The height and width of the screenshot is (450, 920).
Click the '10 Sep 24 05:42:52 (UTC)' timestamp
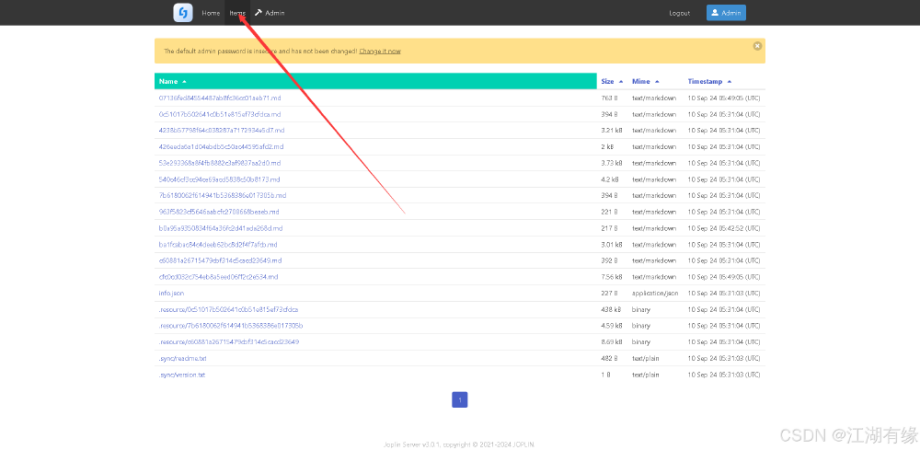[x=723, y=228]
